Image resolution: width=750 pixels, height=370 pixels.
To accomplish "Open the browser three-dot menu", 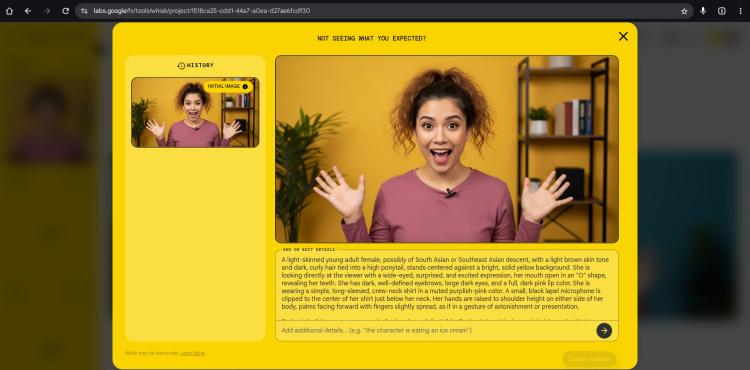I will 740,11.
